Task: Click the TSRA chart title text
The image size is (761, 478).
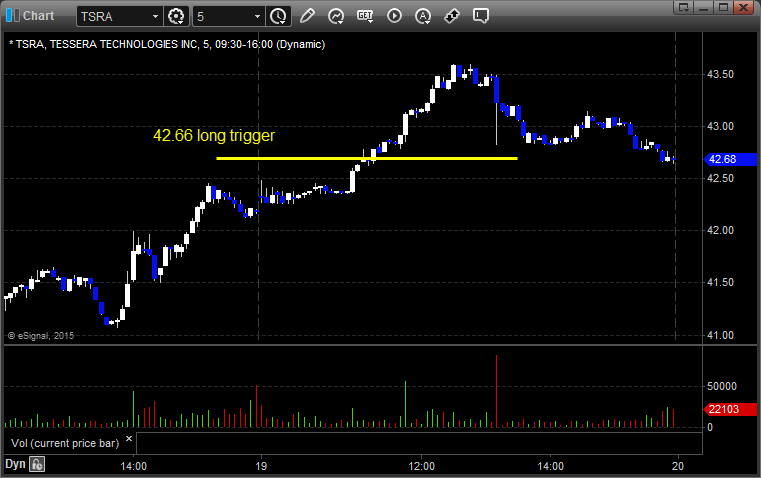Action: coord(167,44)
